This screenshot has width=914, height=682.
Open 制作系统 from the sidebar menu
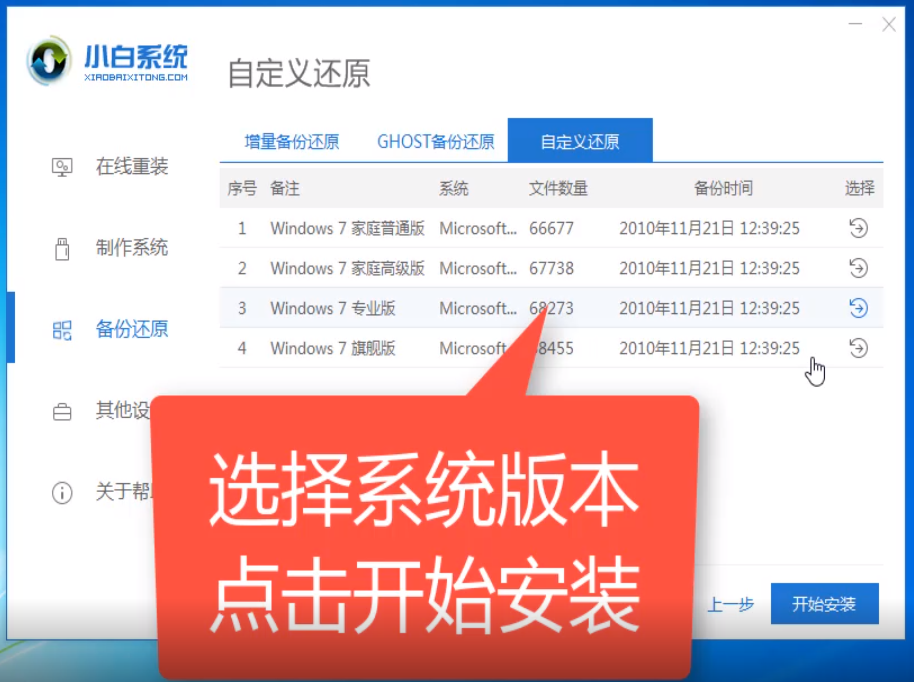pos(132,248)
